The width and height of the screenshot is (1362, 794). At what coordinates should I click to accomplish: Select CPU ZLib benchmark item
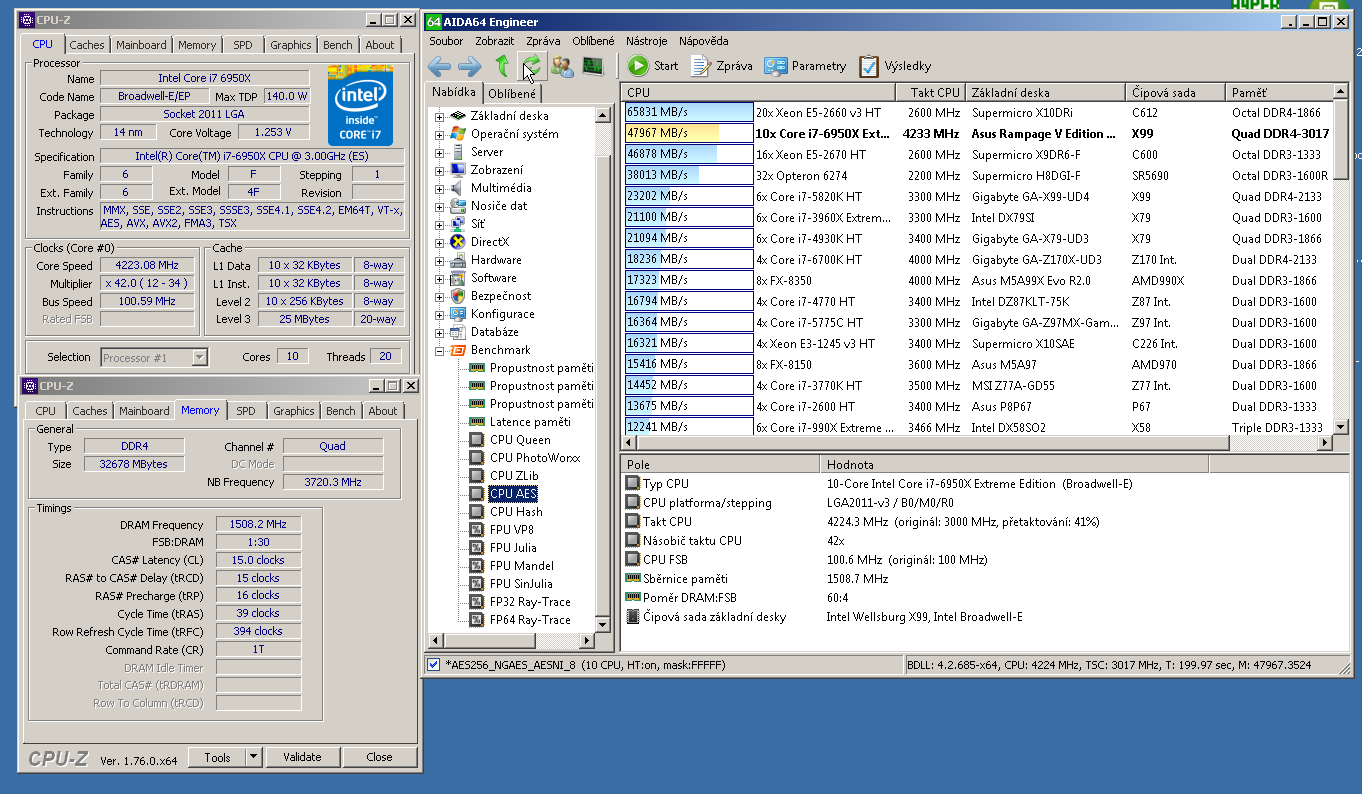515,476
